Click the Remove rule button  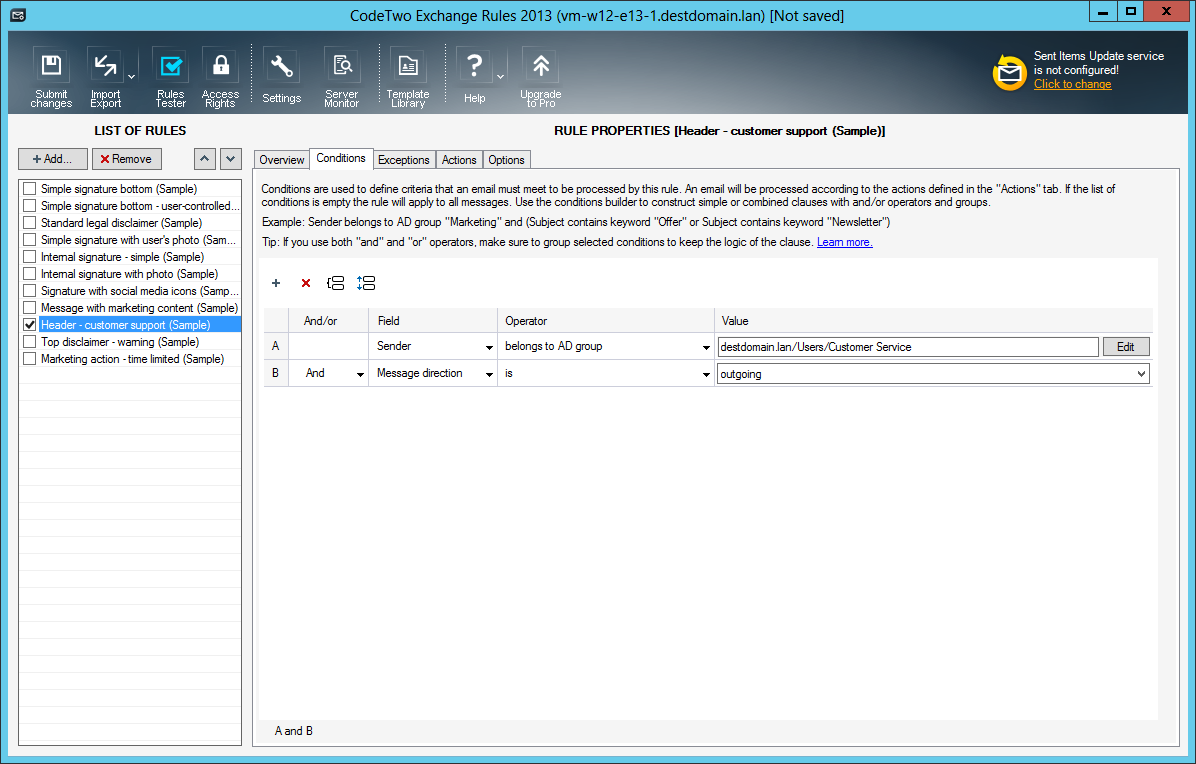point(127,159)
